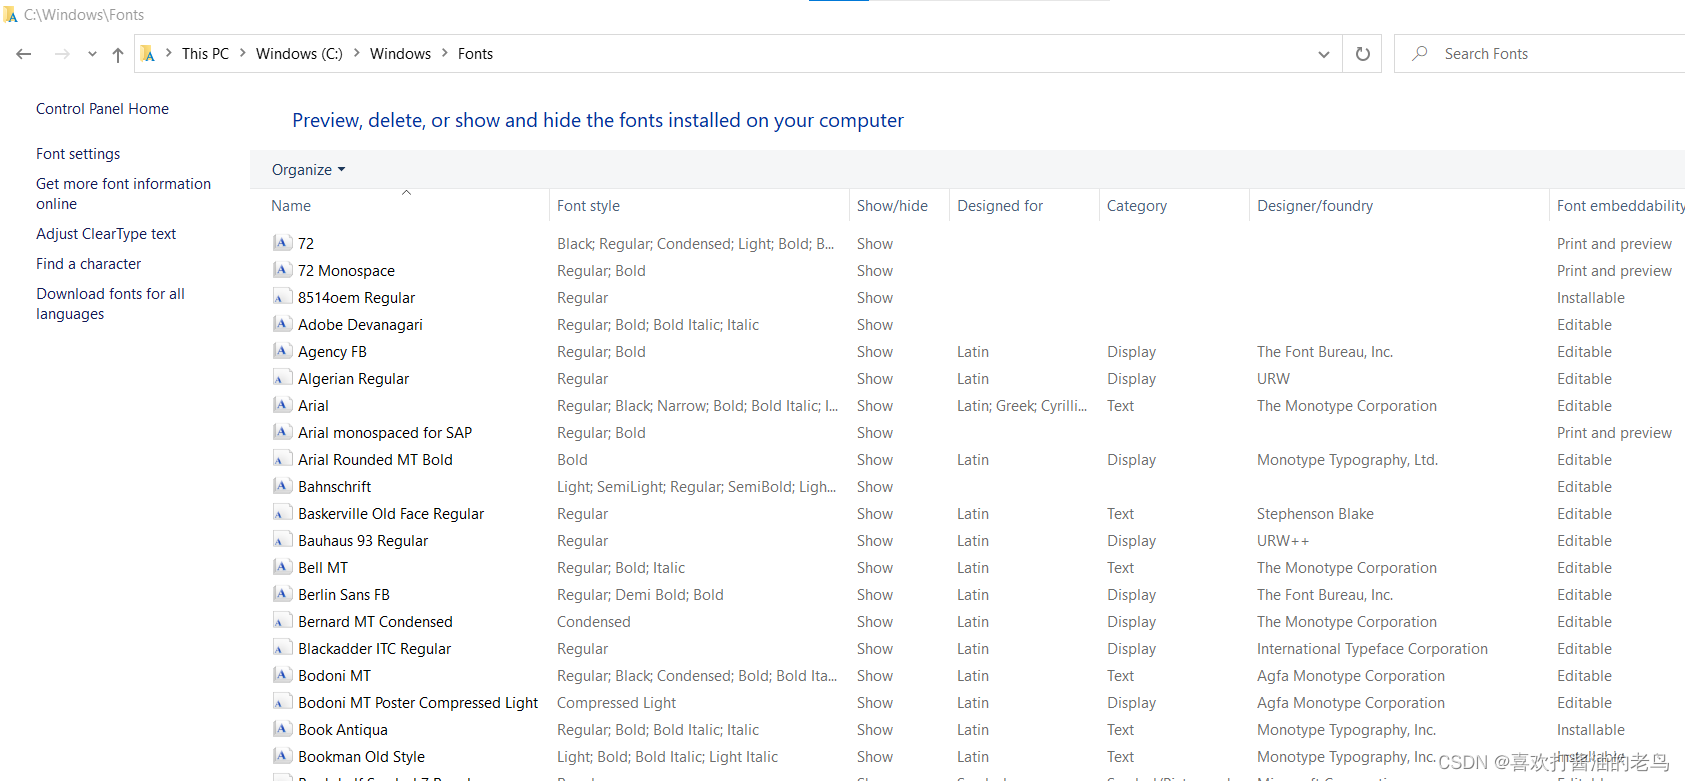Expand chevron between Windows and Fonts breadcrumb
The image size is (1685, 781).
(444, 53)
